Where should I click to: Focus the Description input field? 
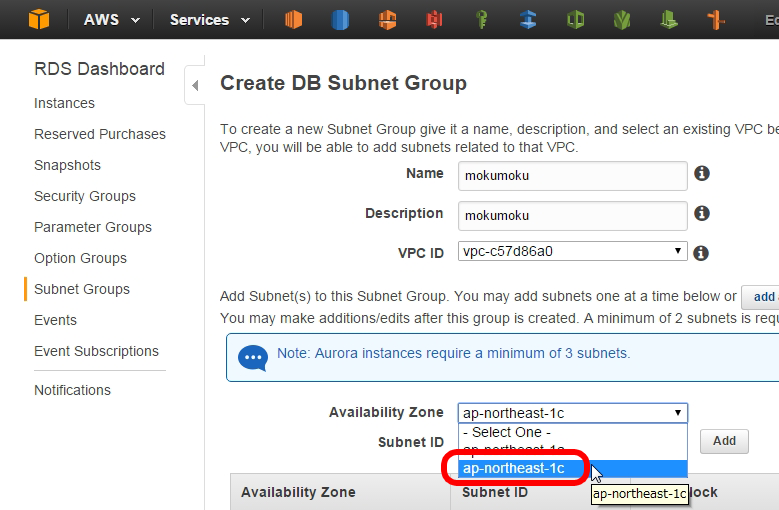point(572,216)
